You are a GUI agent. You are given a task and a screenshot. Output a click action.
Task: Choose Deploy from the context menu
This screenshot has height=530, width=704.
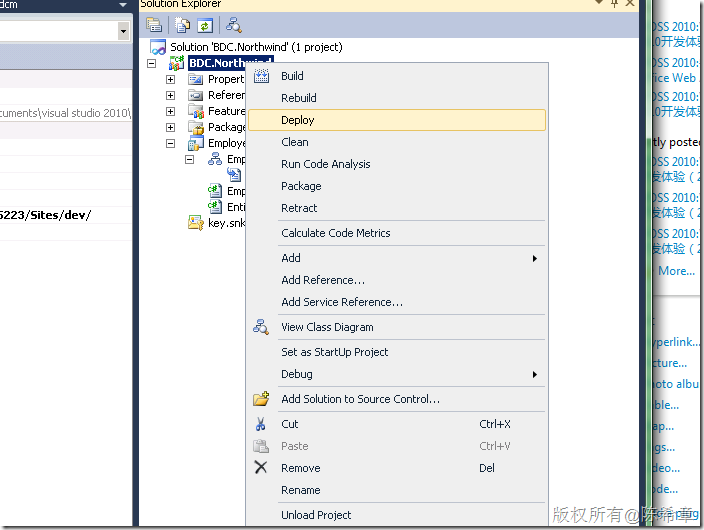point(397,120)
